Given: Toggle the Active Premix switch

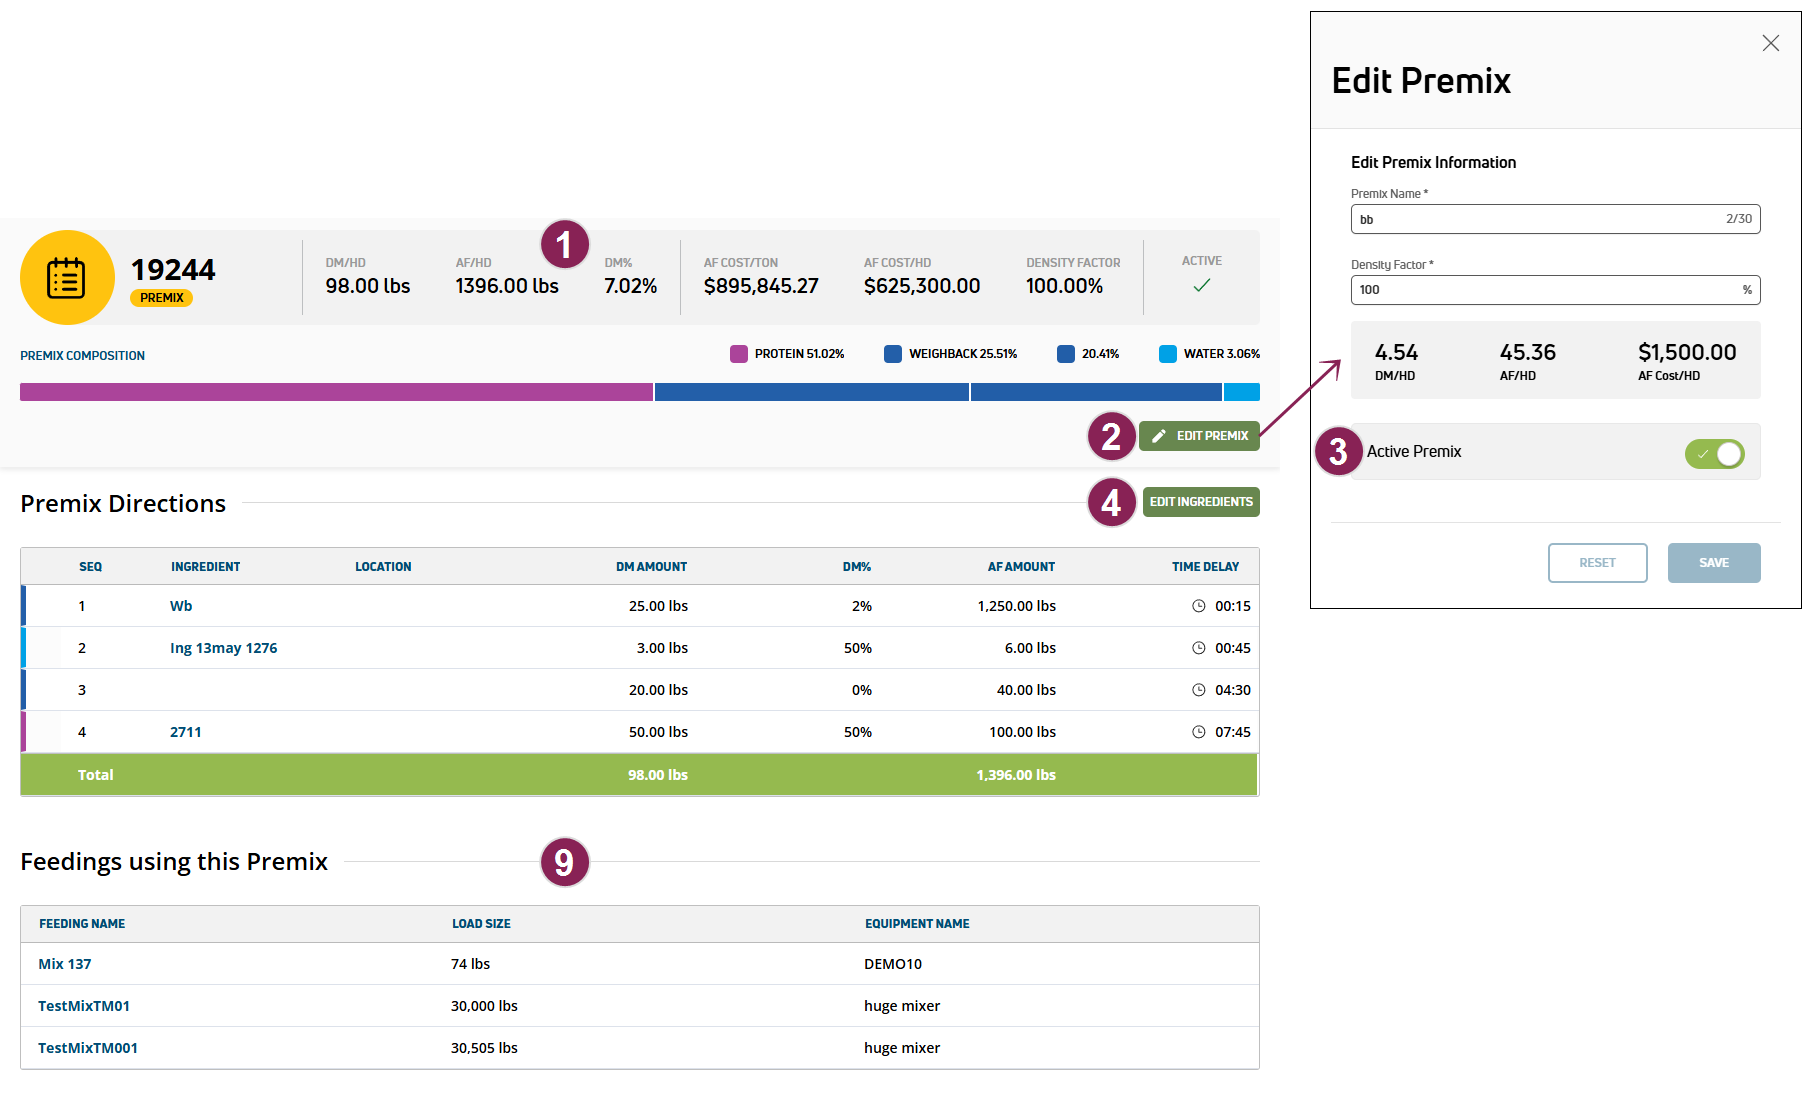Looking at the screenshot, I should (1714, 454).
